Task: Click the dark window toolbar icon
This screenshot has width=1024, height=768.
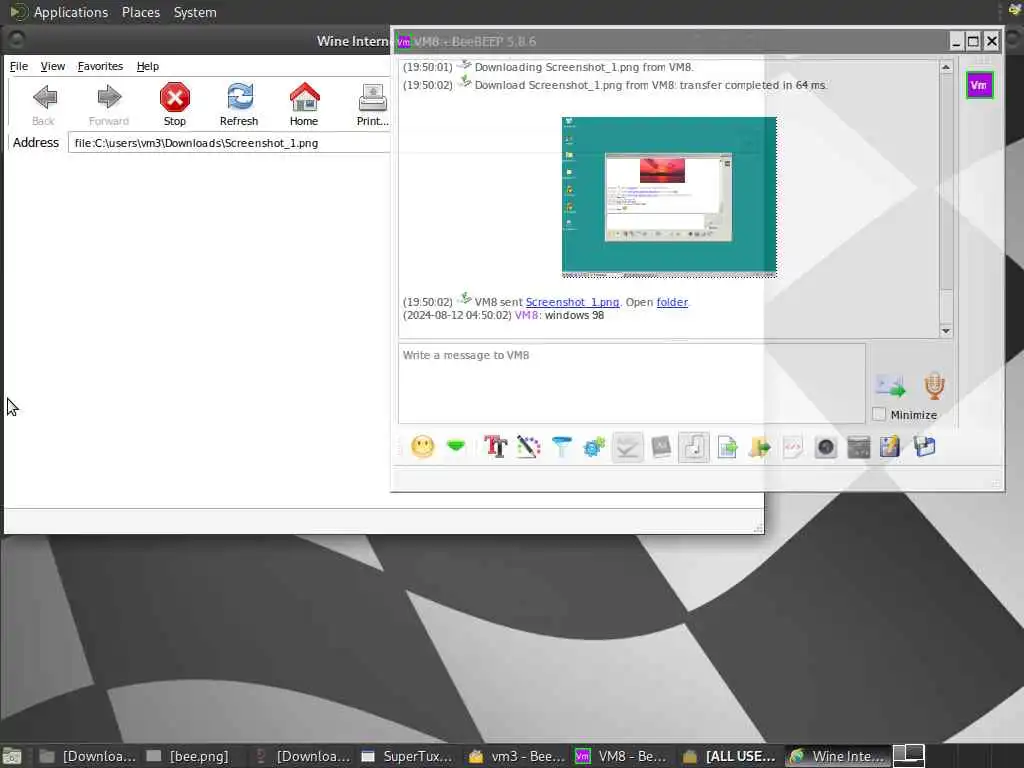Action: (859, 447)
